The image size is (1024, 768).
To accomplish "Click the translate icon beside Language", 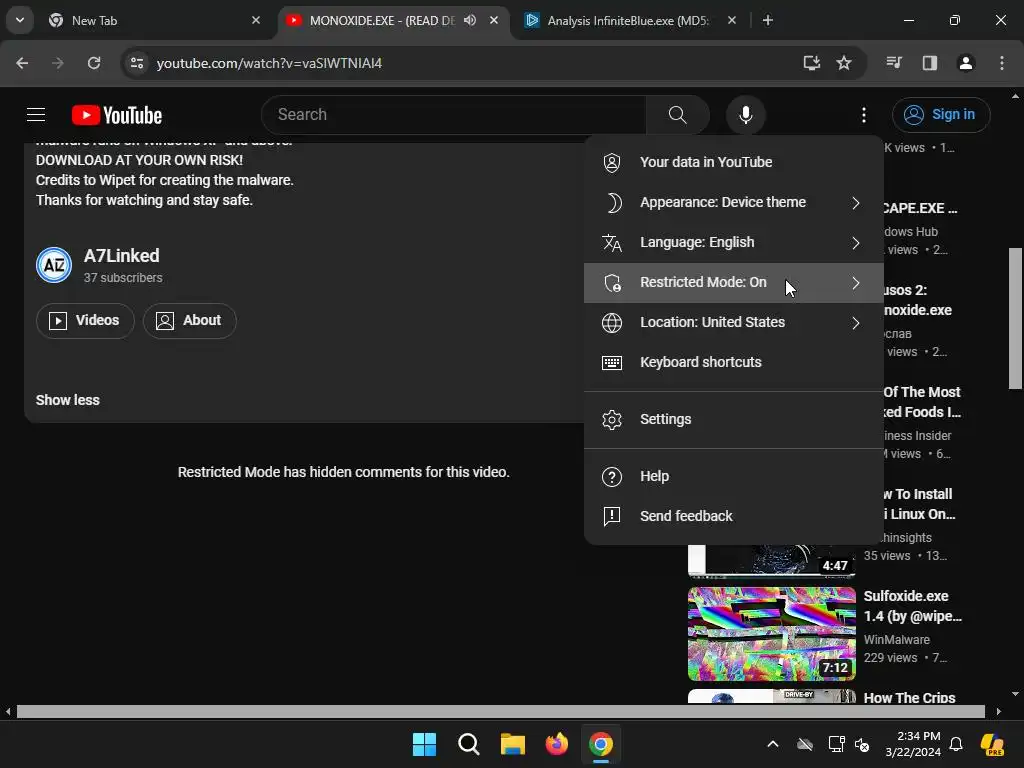I will (612, 243).
